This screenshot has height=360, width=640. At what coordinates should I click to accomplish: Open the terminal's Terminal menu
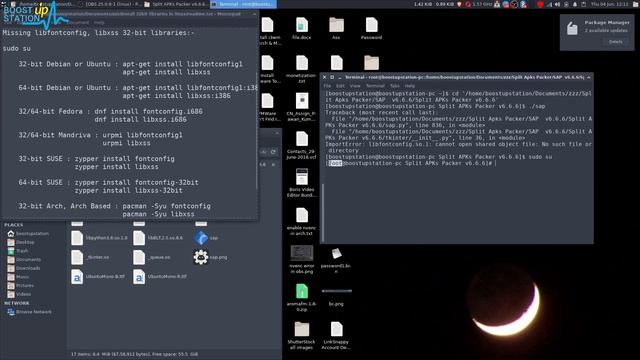(x=375, y=86)
